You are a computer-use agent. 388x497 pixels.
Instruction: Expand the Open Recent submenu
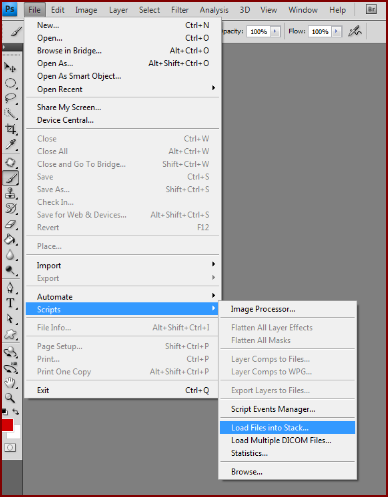(x=123, y=89)
